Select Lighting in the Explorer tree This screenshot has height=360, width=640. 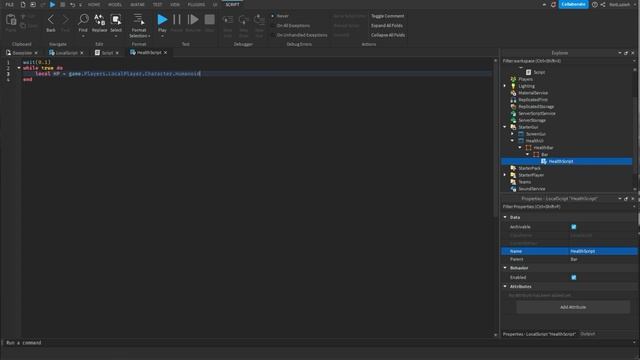coord(526,86)
